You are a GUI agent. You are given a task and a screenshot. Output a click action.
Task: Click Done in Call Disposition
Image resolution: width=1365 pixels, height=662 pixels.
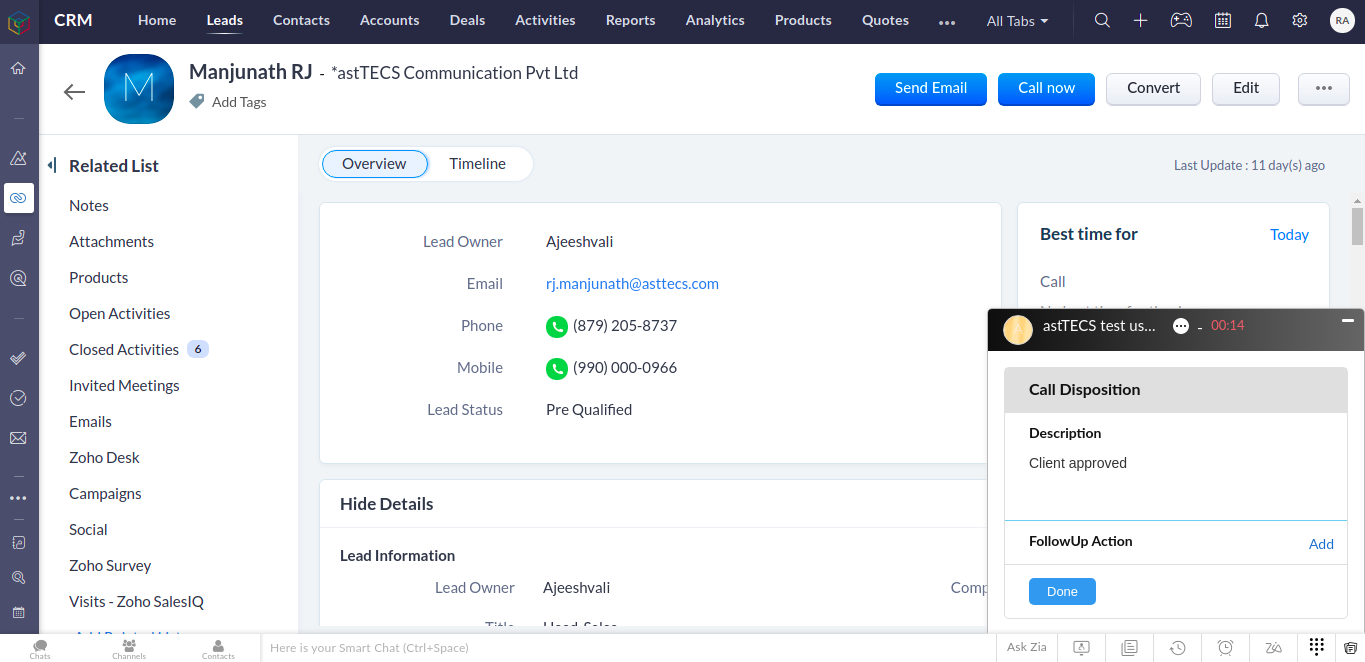pos(1061,592)
